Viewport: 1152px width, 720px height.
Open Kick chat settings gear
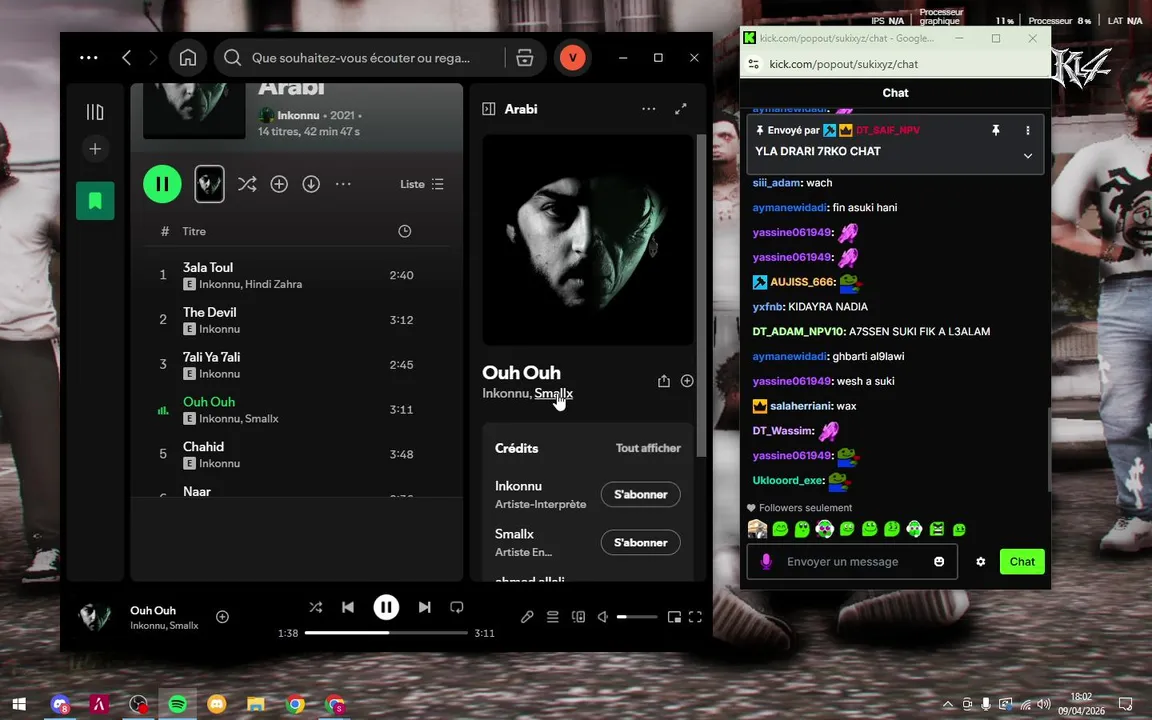(x=980, y=561)
